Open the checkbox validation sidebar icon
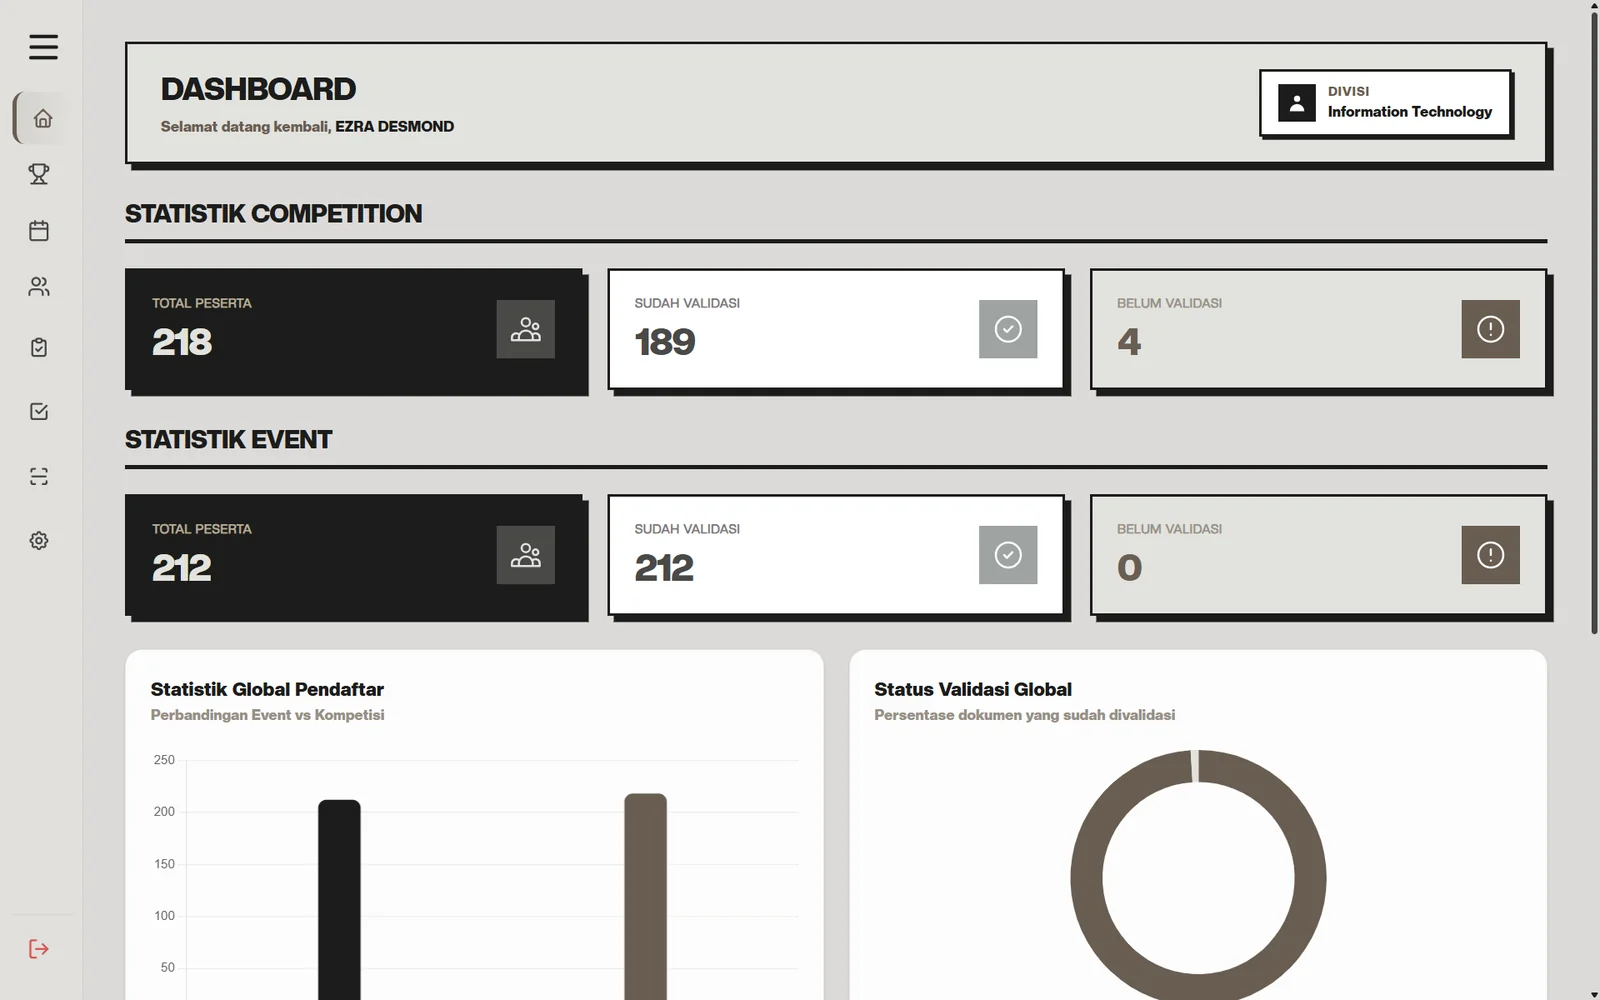This screenshot has width=1600, height=1000. (x=39, y=411)
